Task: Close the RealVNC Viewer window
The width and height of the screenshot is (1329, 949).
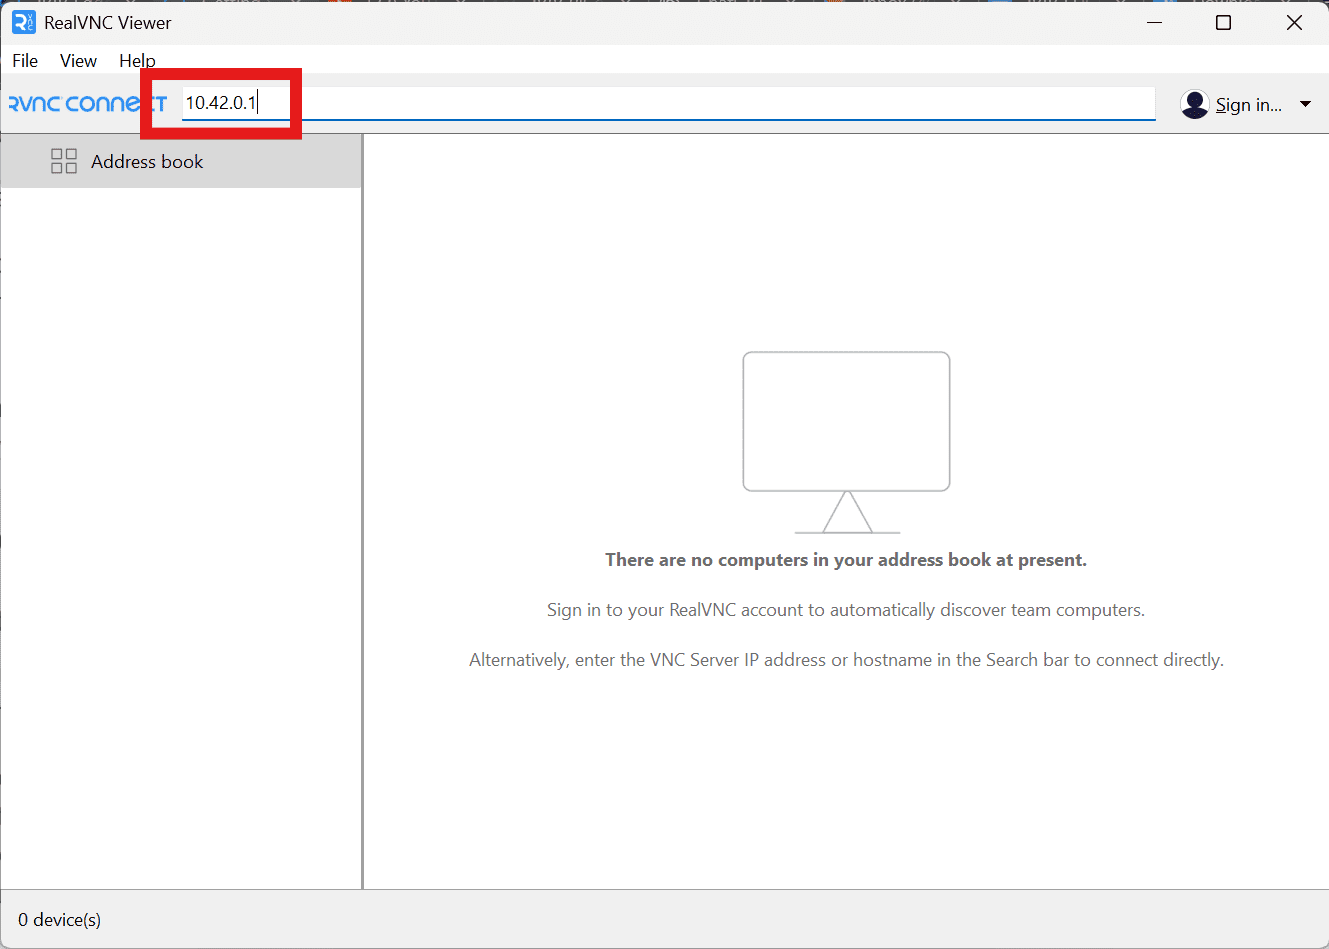Action: click(1294, 22)
